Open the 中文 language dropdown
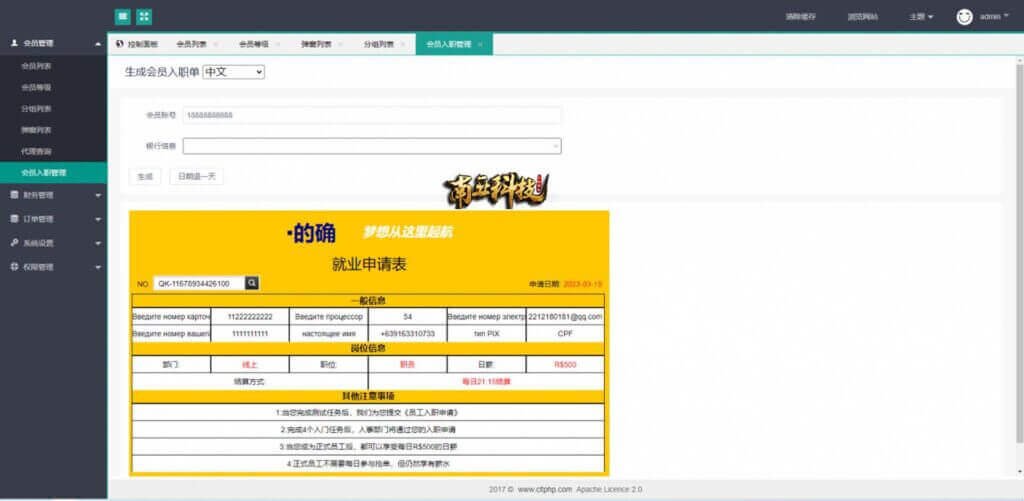Screen dimensions: 1024x501 (x=233, y=72)
